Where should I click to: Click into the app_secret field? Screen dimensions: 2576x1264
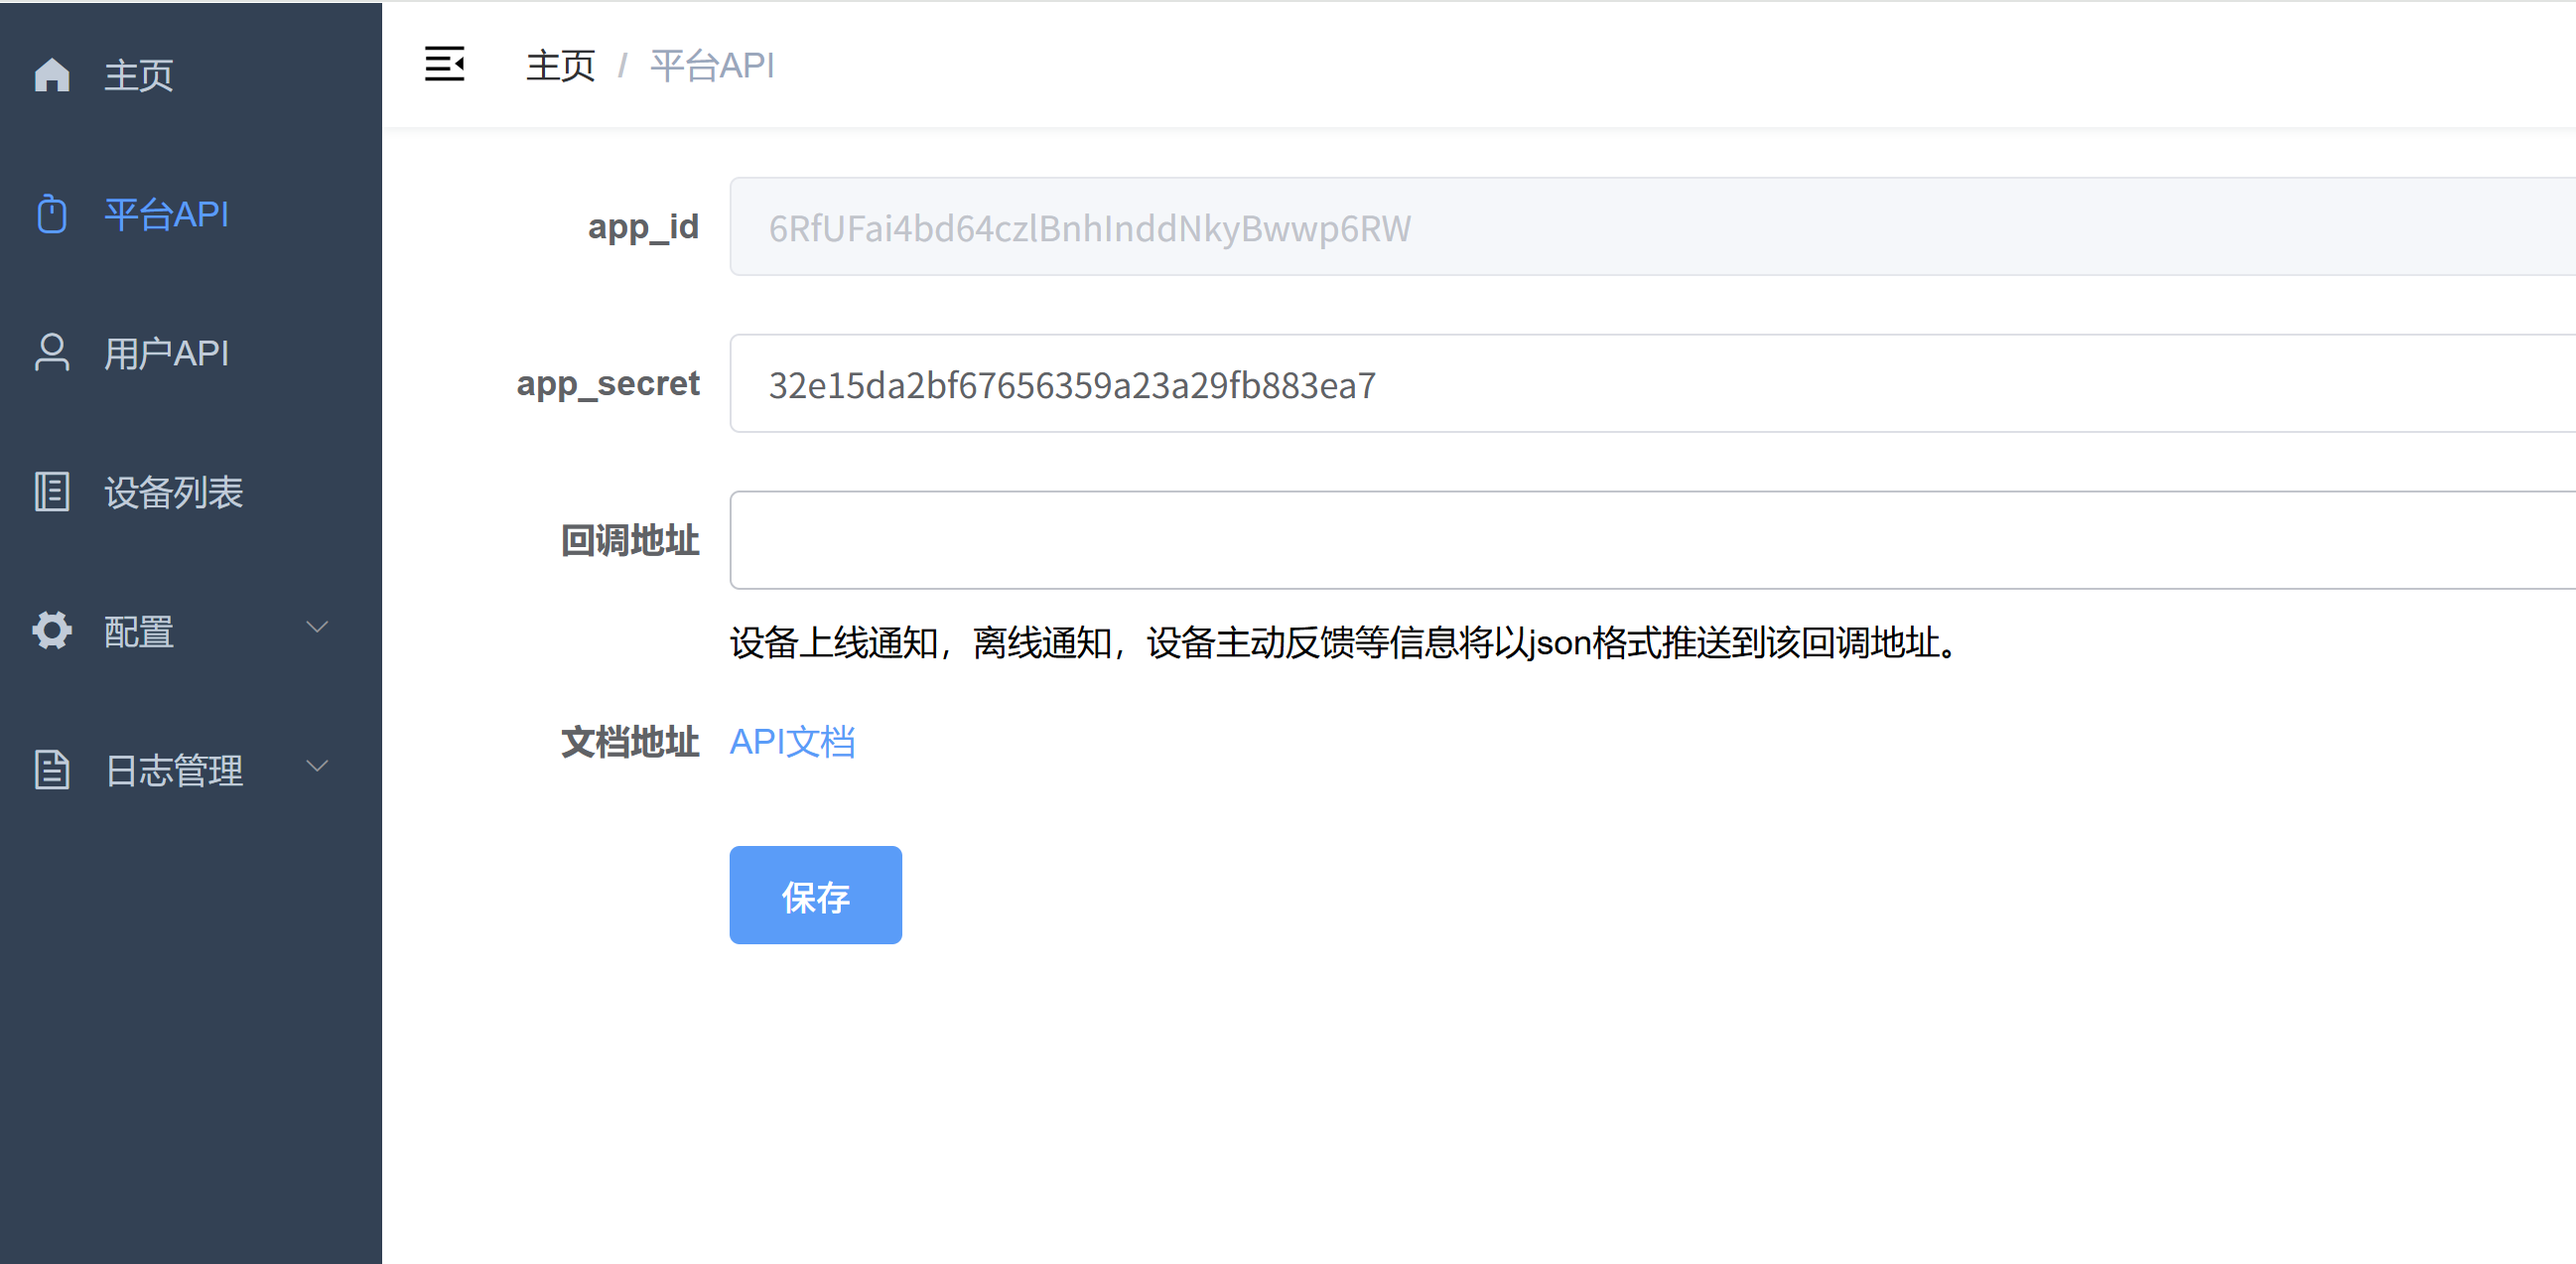pos(1650,384)
